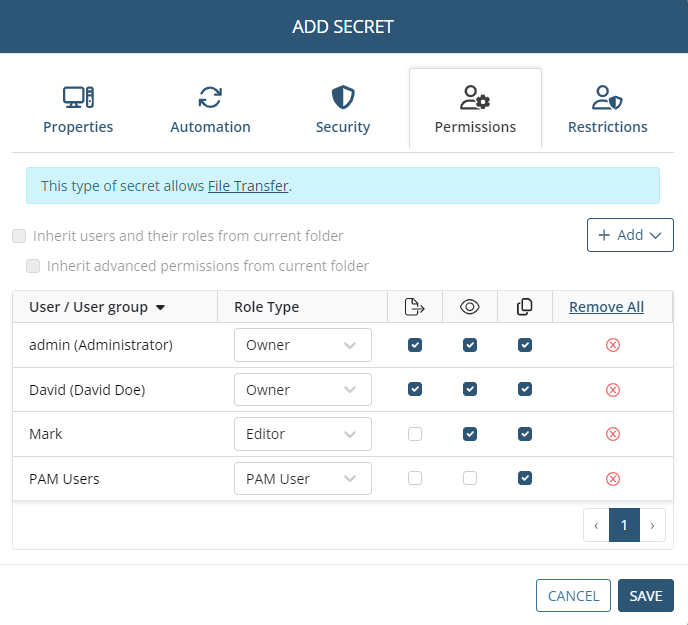The height and width of the screenshot is (625, 688).
Task: Click the remove icon in David's row
Action: 613,390
